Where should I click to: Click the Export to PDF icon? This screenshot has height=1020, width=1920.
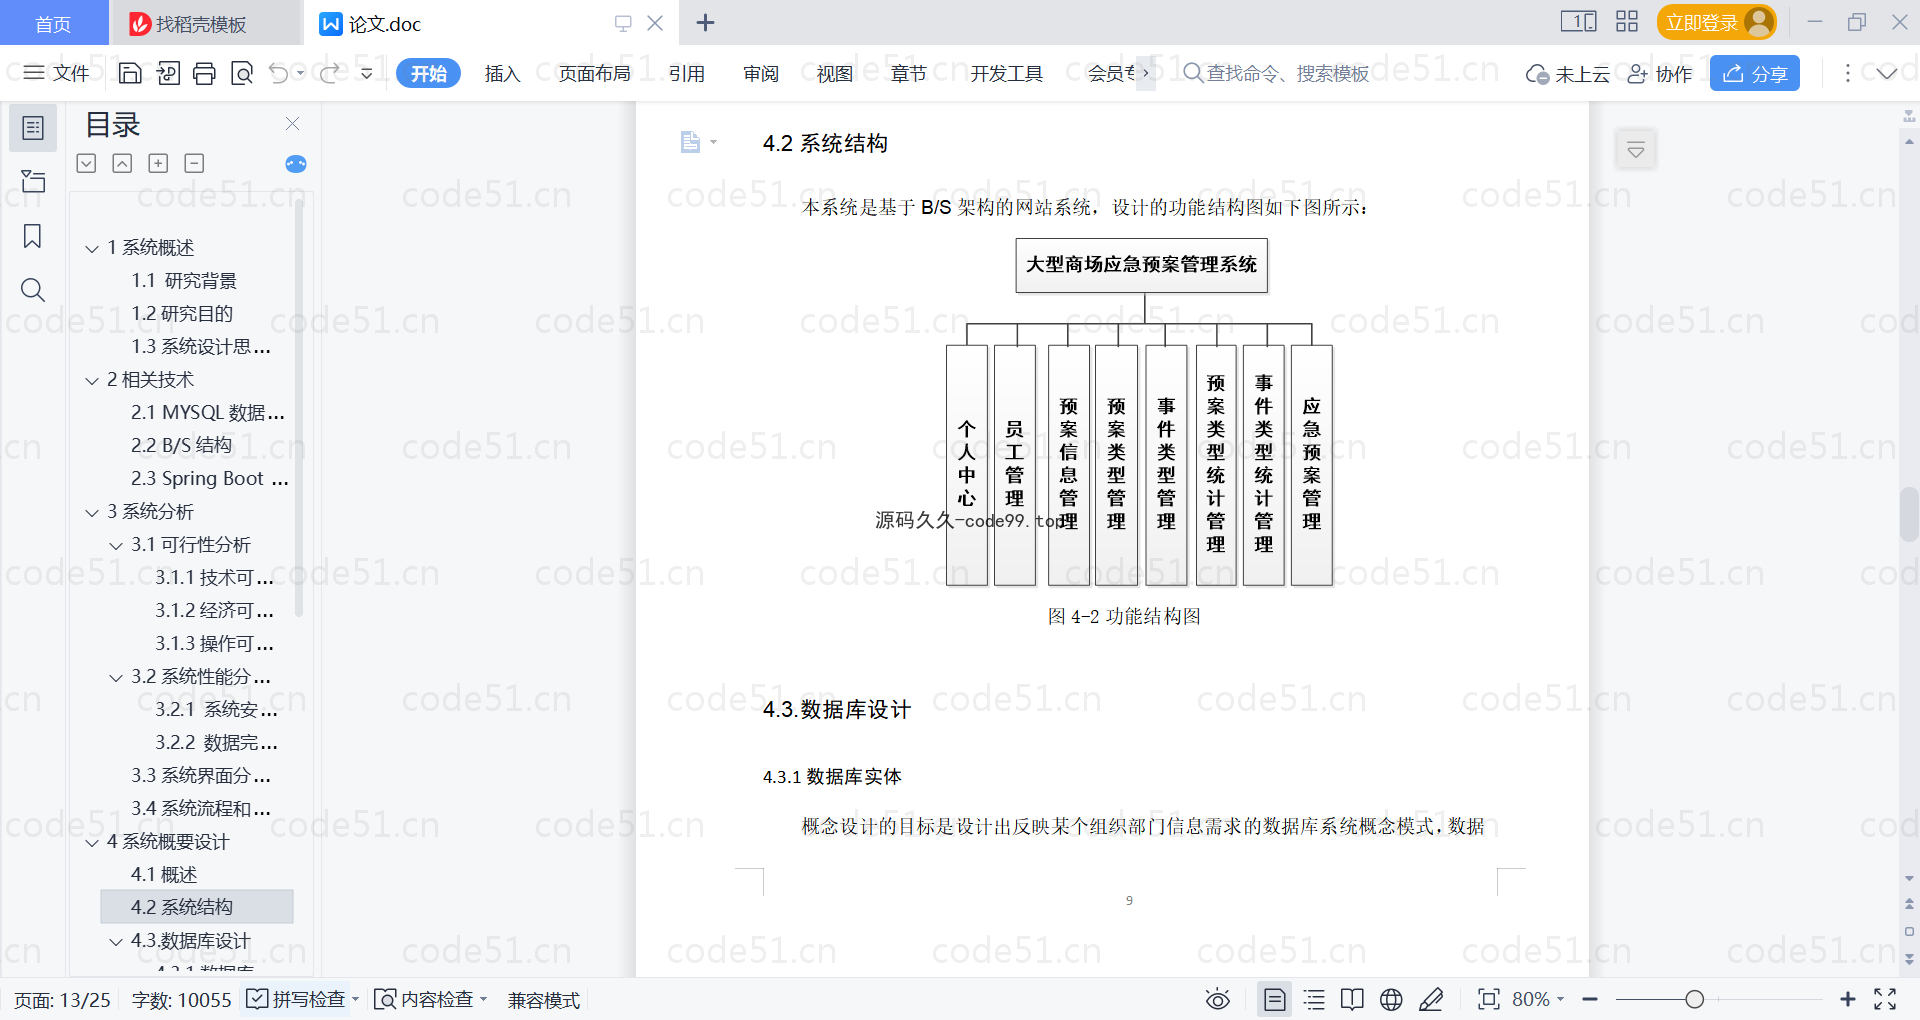click(x=168, y=73)
